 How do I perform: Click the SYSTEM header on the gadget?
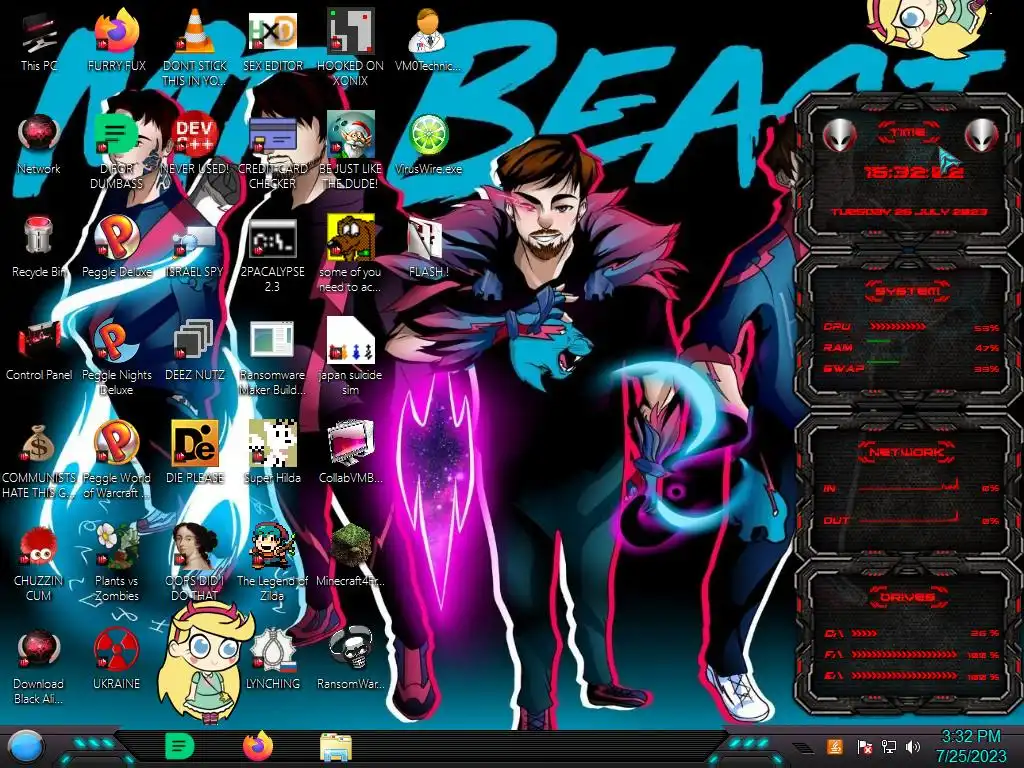[908, 291]
